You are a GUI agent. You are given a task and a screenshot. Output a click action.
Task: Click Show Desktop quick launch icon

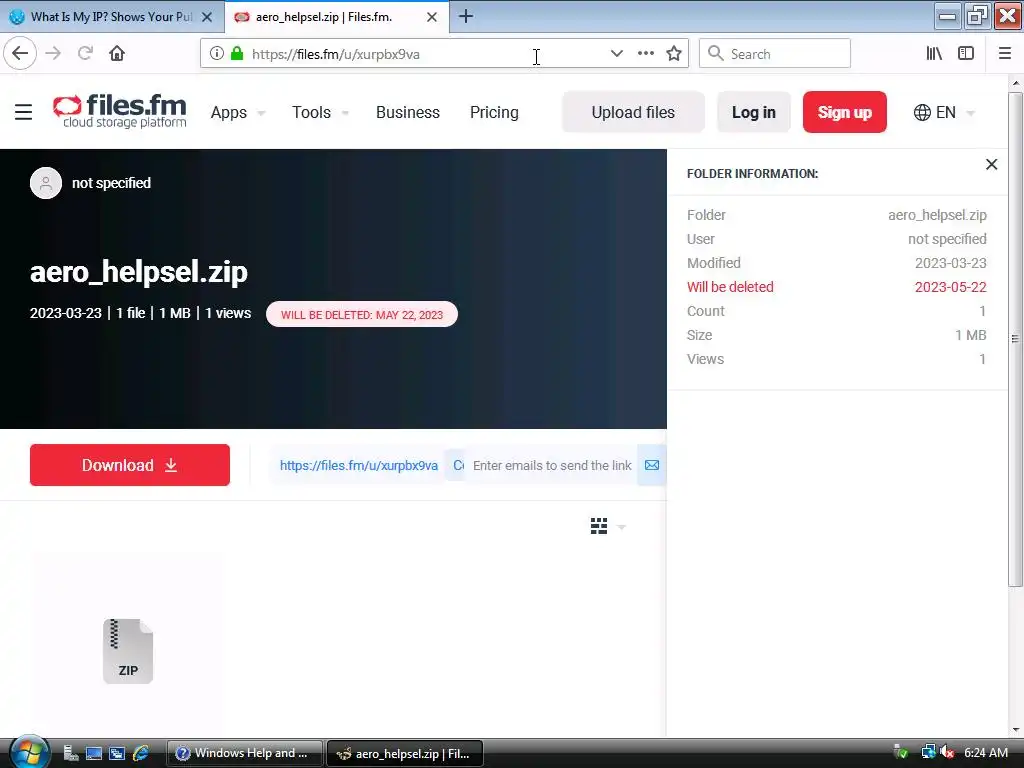(94, 753)
